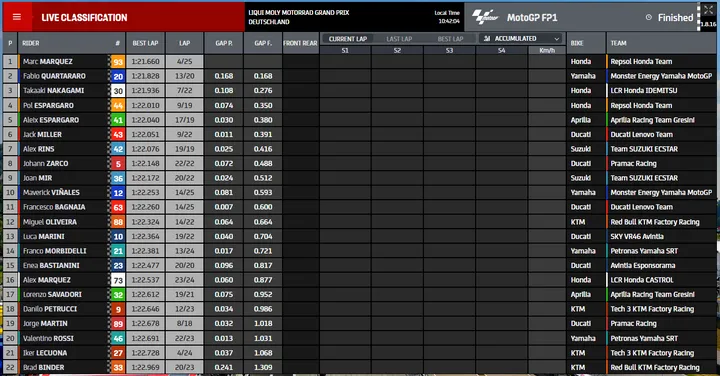Click Aprilia bike in Aleix Espargaro's row
The height and width of the screenshot is (376, 720).
coord(580,120)
